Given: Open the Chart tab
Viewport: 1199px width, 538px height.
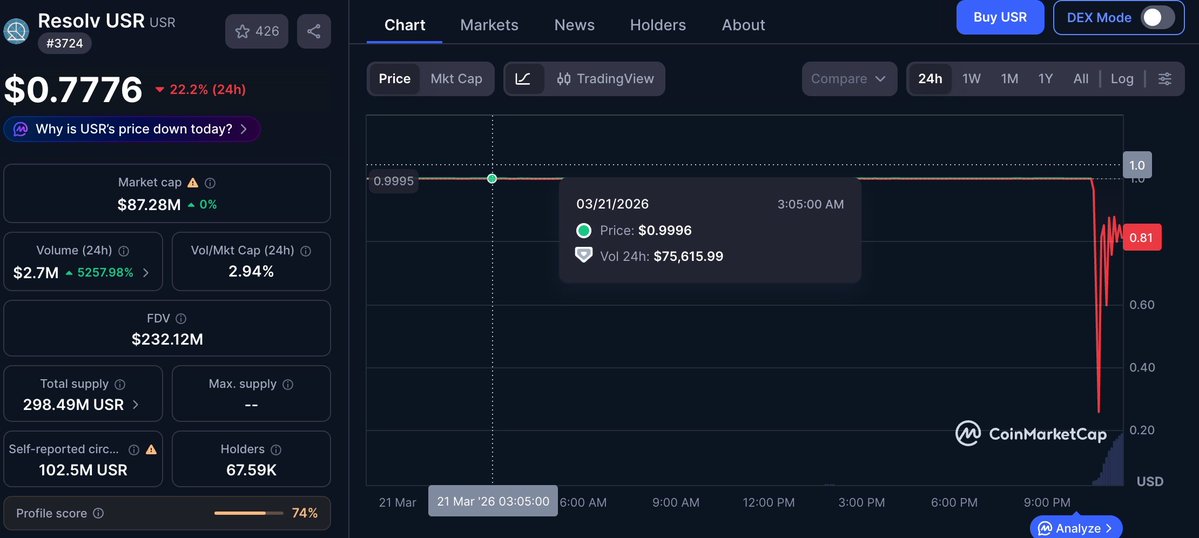Looking at the screenshot, I should [x=405, y=24].
